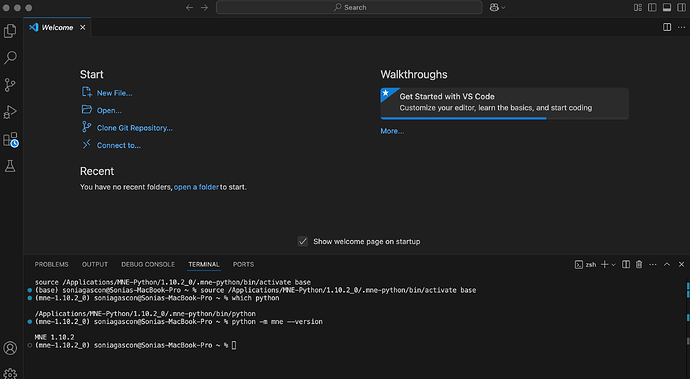Toggle the secondary side bar
Screen dimensions: 690x379
[682, 7]
